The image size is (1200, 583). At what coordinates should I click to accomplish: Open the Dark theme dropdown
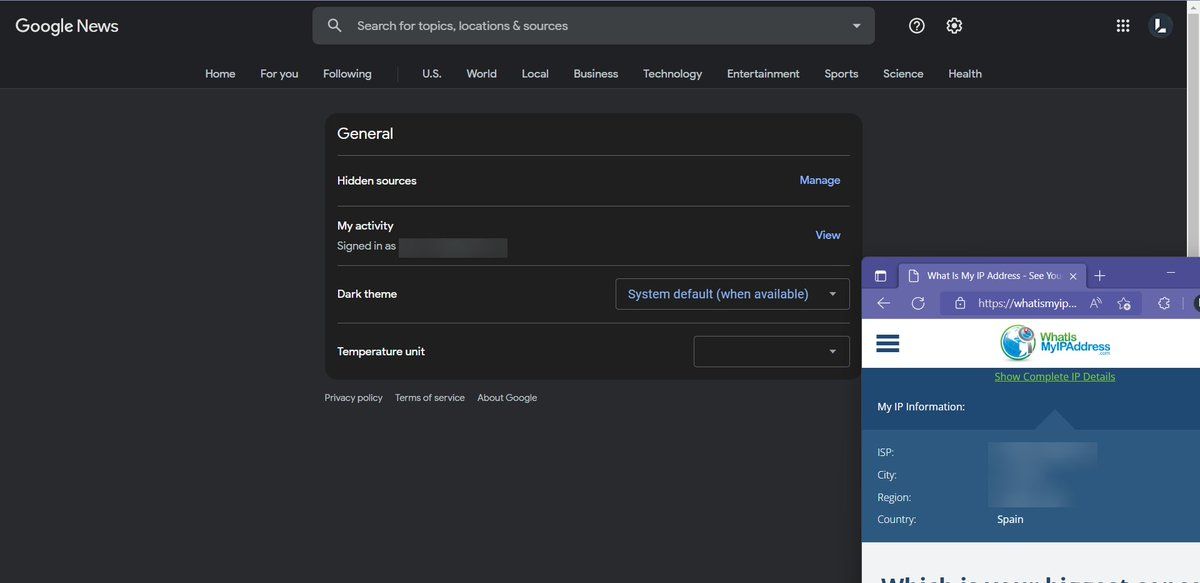(732, 294)
